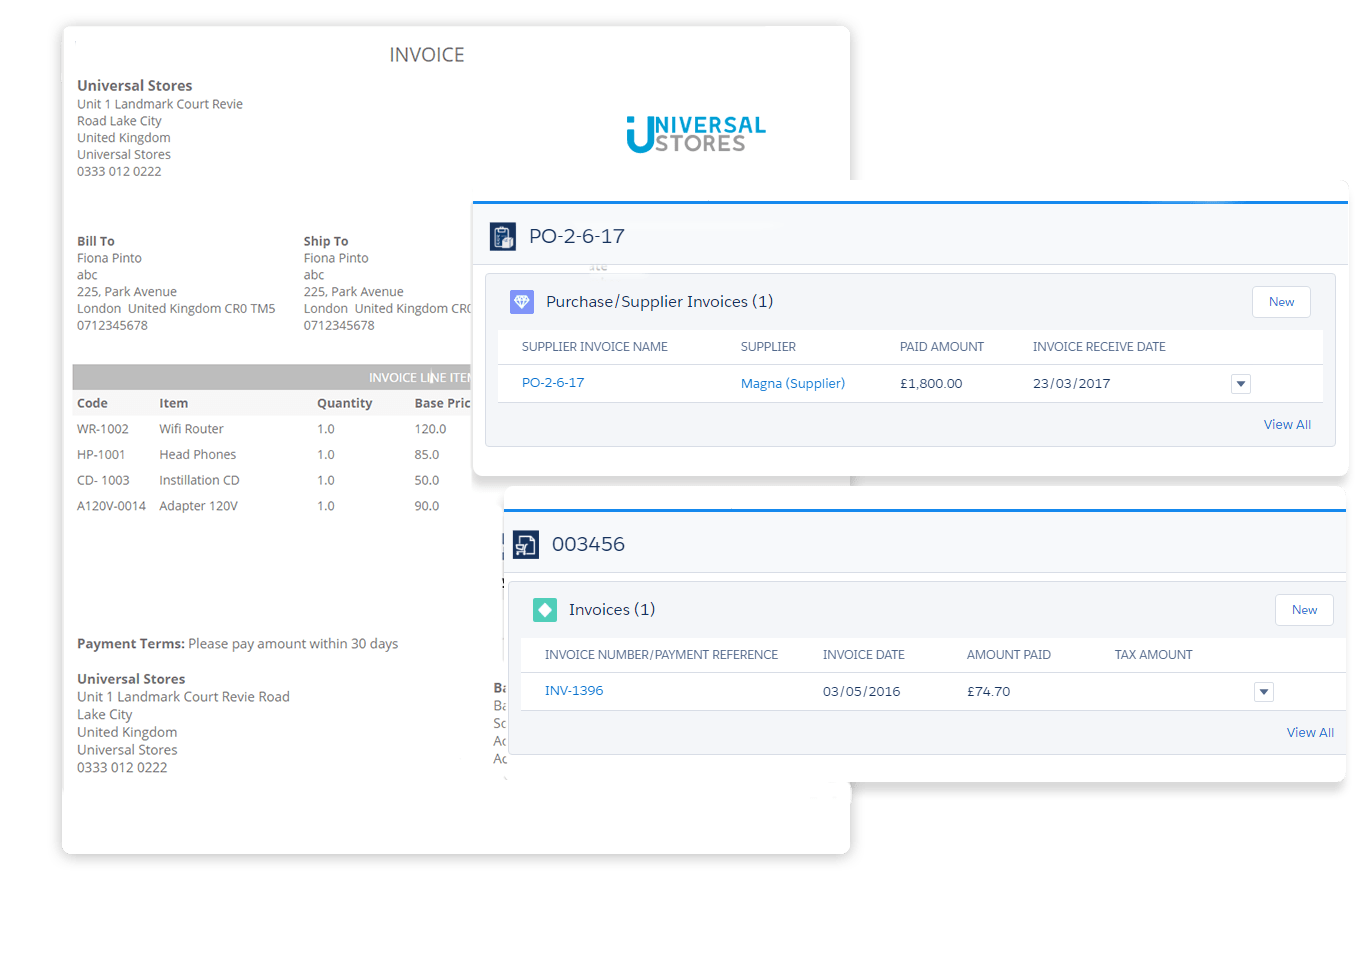Click the Invoices (1) heading
This screenshot has width=1366, height=968.
click(x=612, y=610)
